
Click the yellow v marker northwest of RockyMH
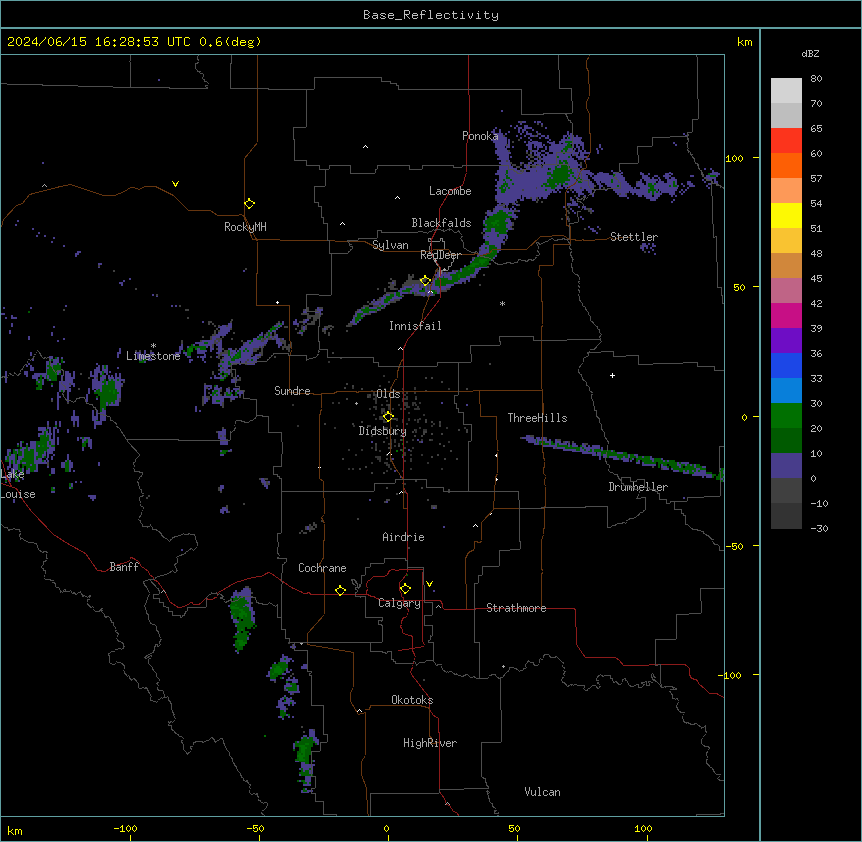175,184
